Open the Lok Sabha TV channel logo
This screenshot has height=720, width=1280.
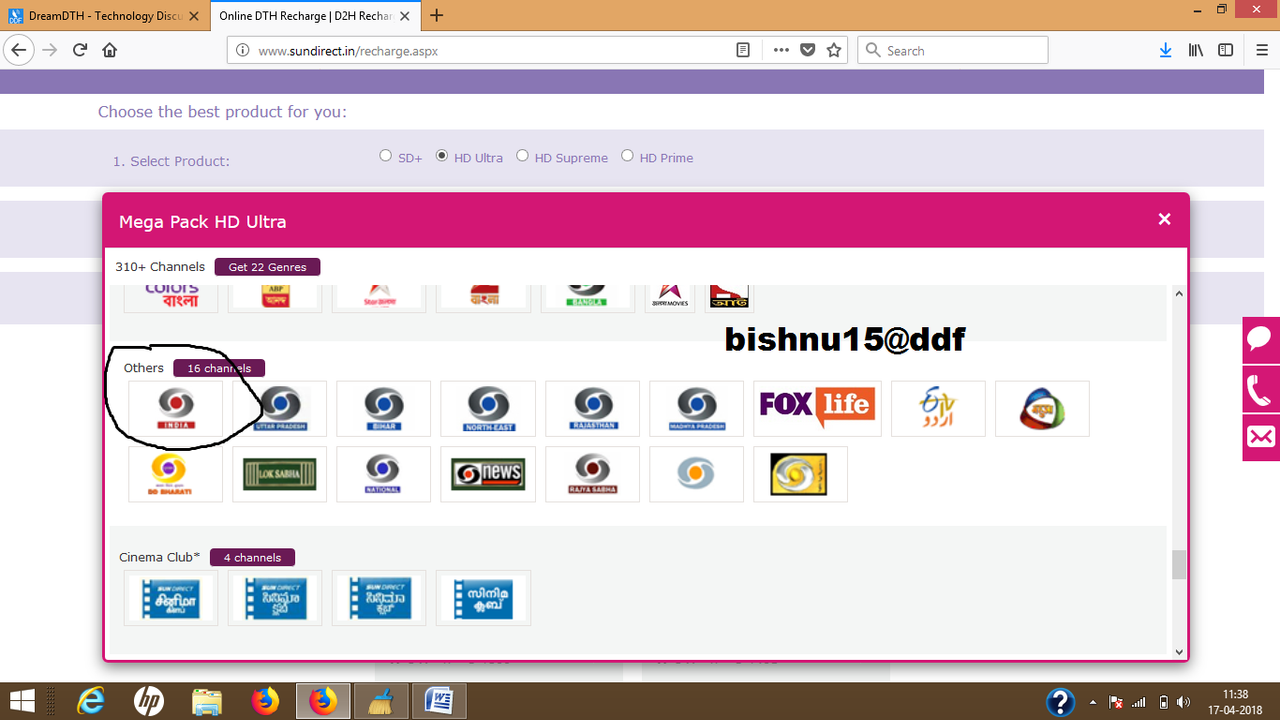click(x=279, y=474)
